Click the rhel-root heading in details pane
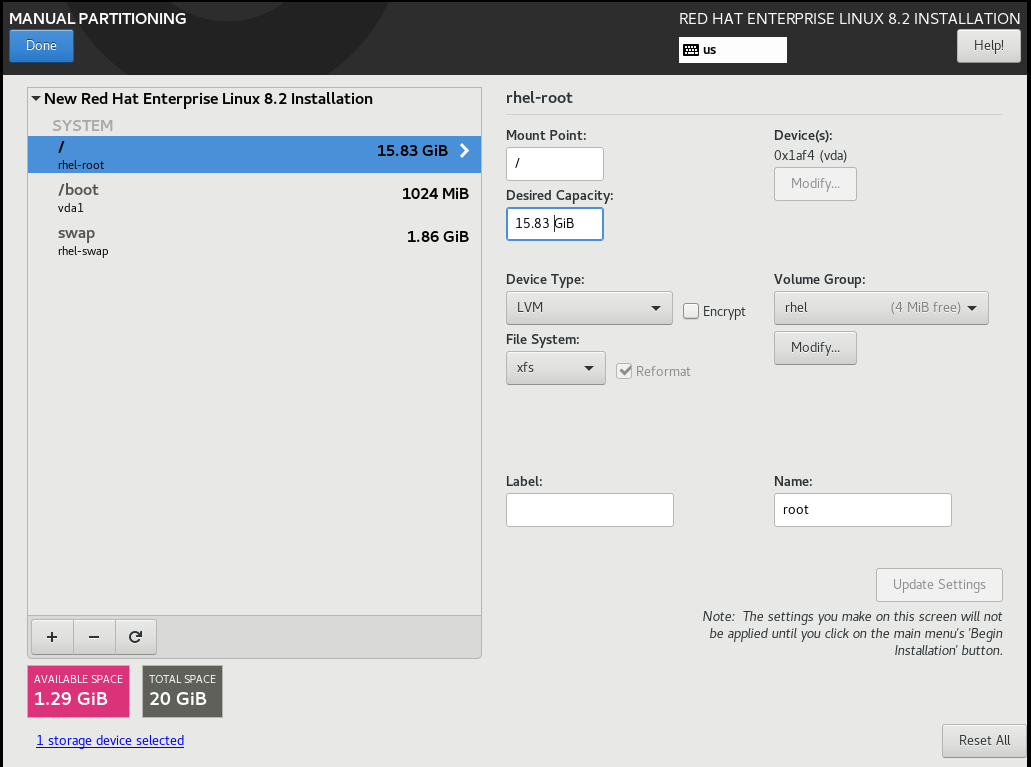The image size is (1031, 767). [x=539, y=98]
